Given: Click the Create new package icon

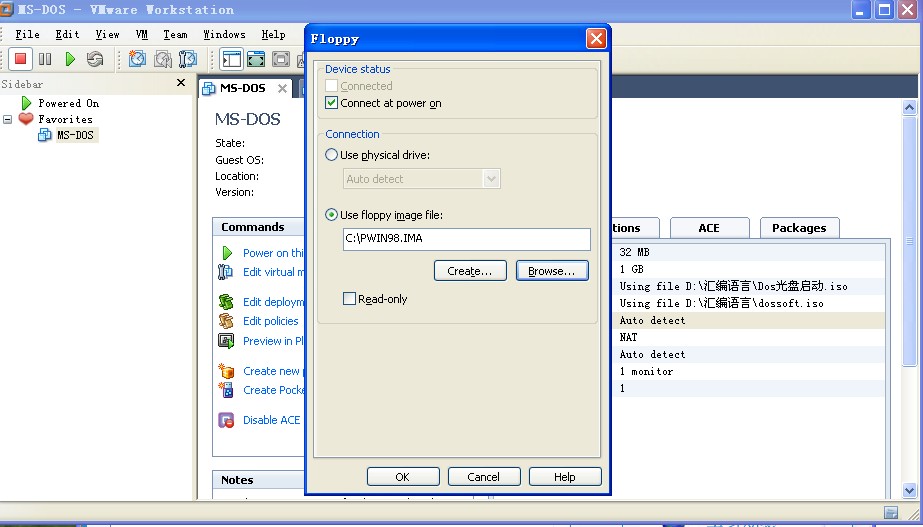Looking at the screenshot, I should tap(226, 370).
